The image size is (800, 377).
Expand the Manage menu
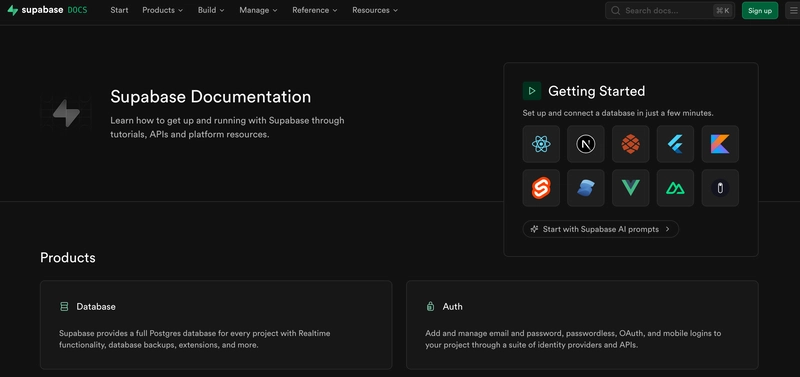259,10
